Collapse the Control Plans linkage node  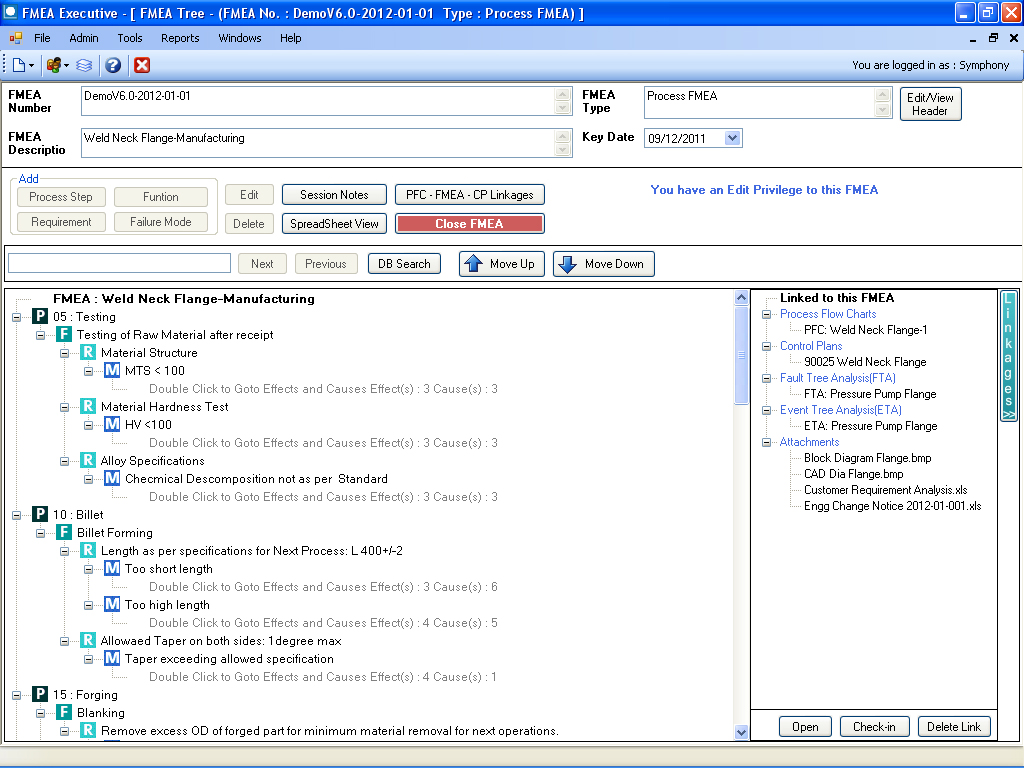767,346
